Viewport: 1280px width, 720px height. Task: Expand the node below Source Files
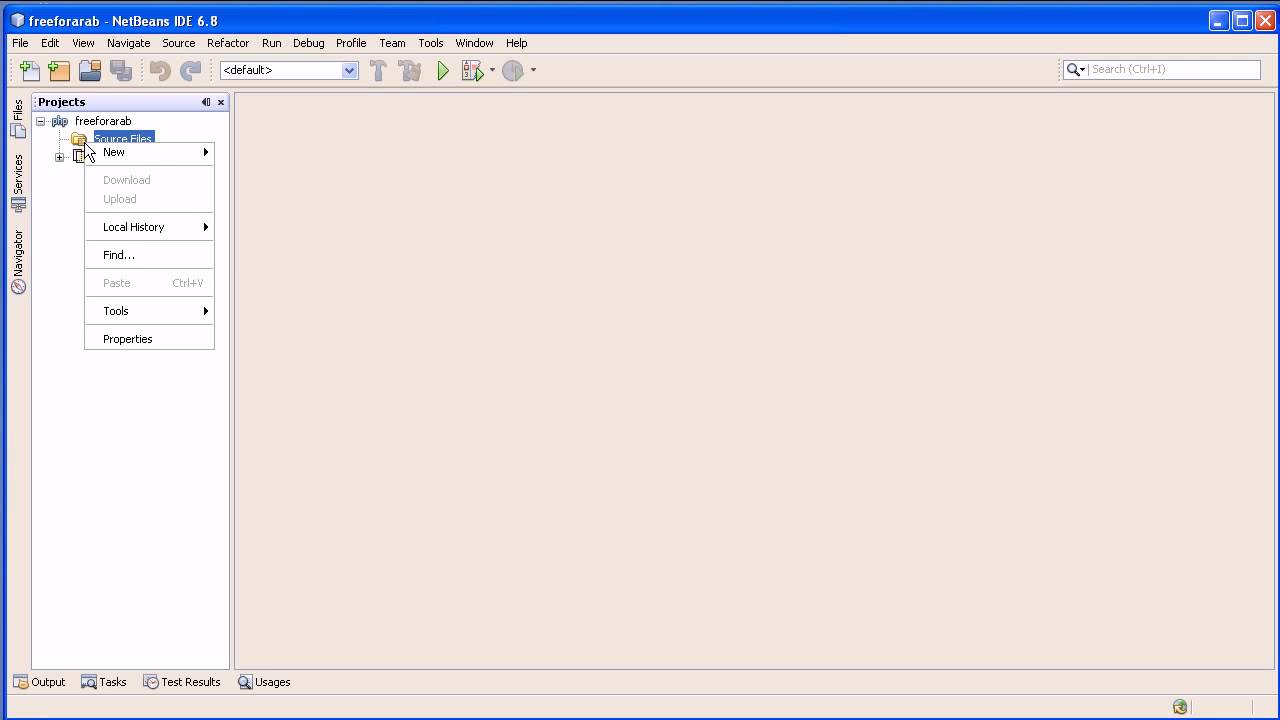60,157
